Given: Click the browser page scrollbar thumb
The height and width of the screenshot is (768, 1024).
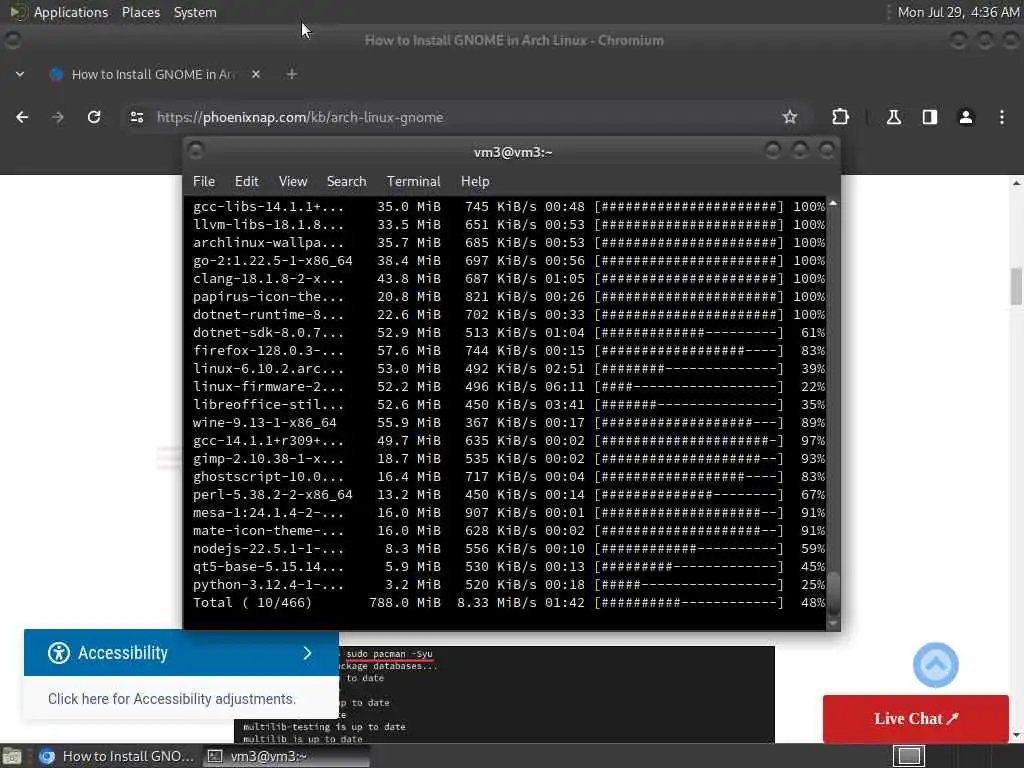Looking at the screenshot, I should 1016,286.
